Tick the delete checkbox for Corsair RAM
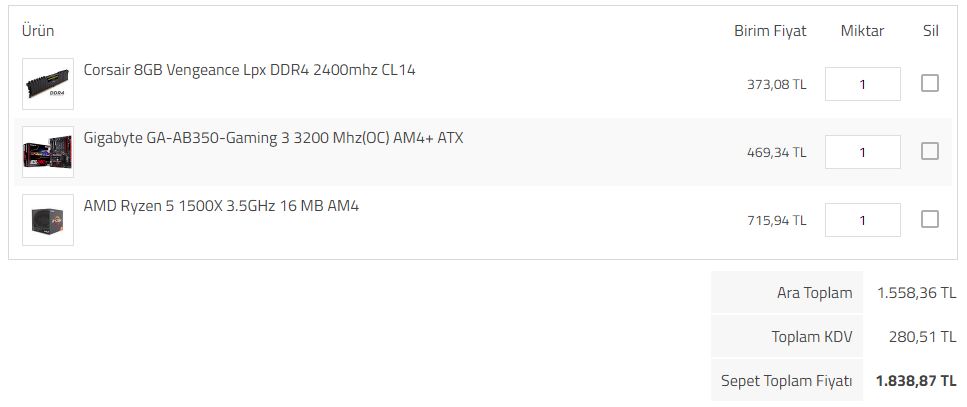This screenshot has height=407, width=967. click(930, 83)
